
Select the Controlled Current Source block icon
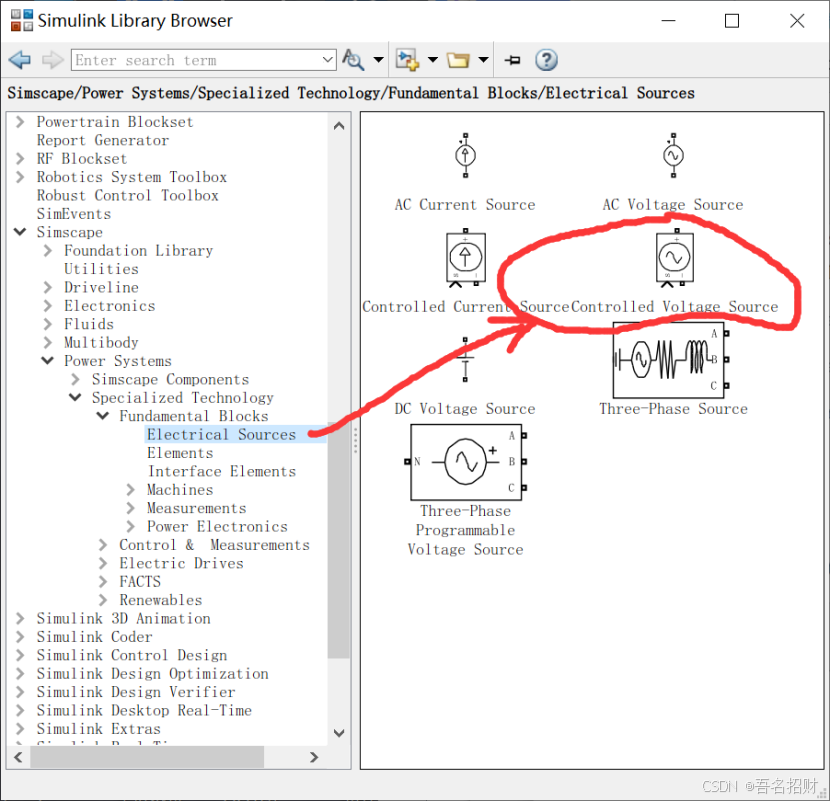(466, 259)
